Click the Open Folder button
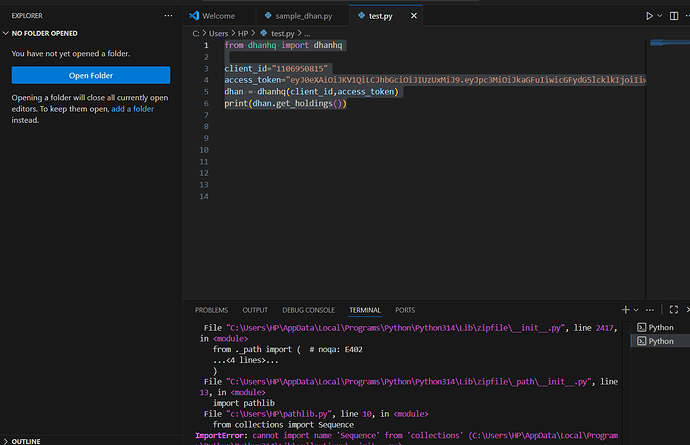The width and height of the screenshot is (690, 445). pyautogui.click(x=91, y=75)
